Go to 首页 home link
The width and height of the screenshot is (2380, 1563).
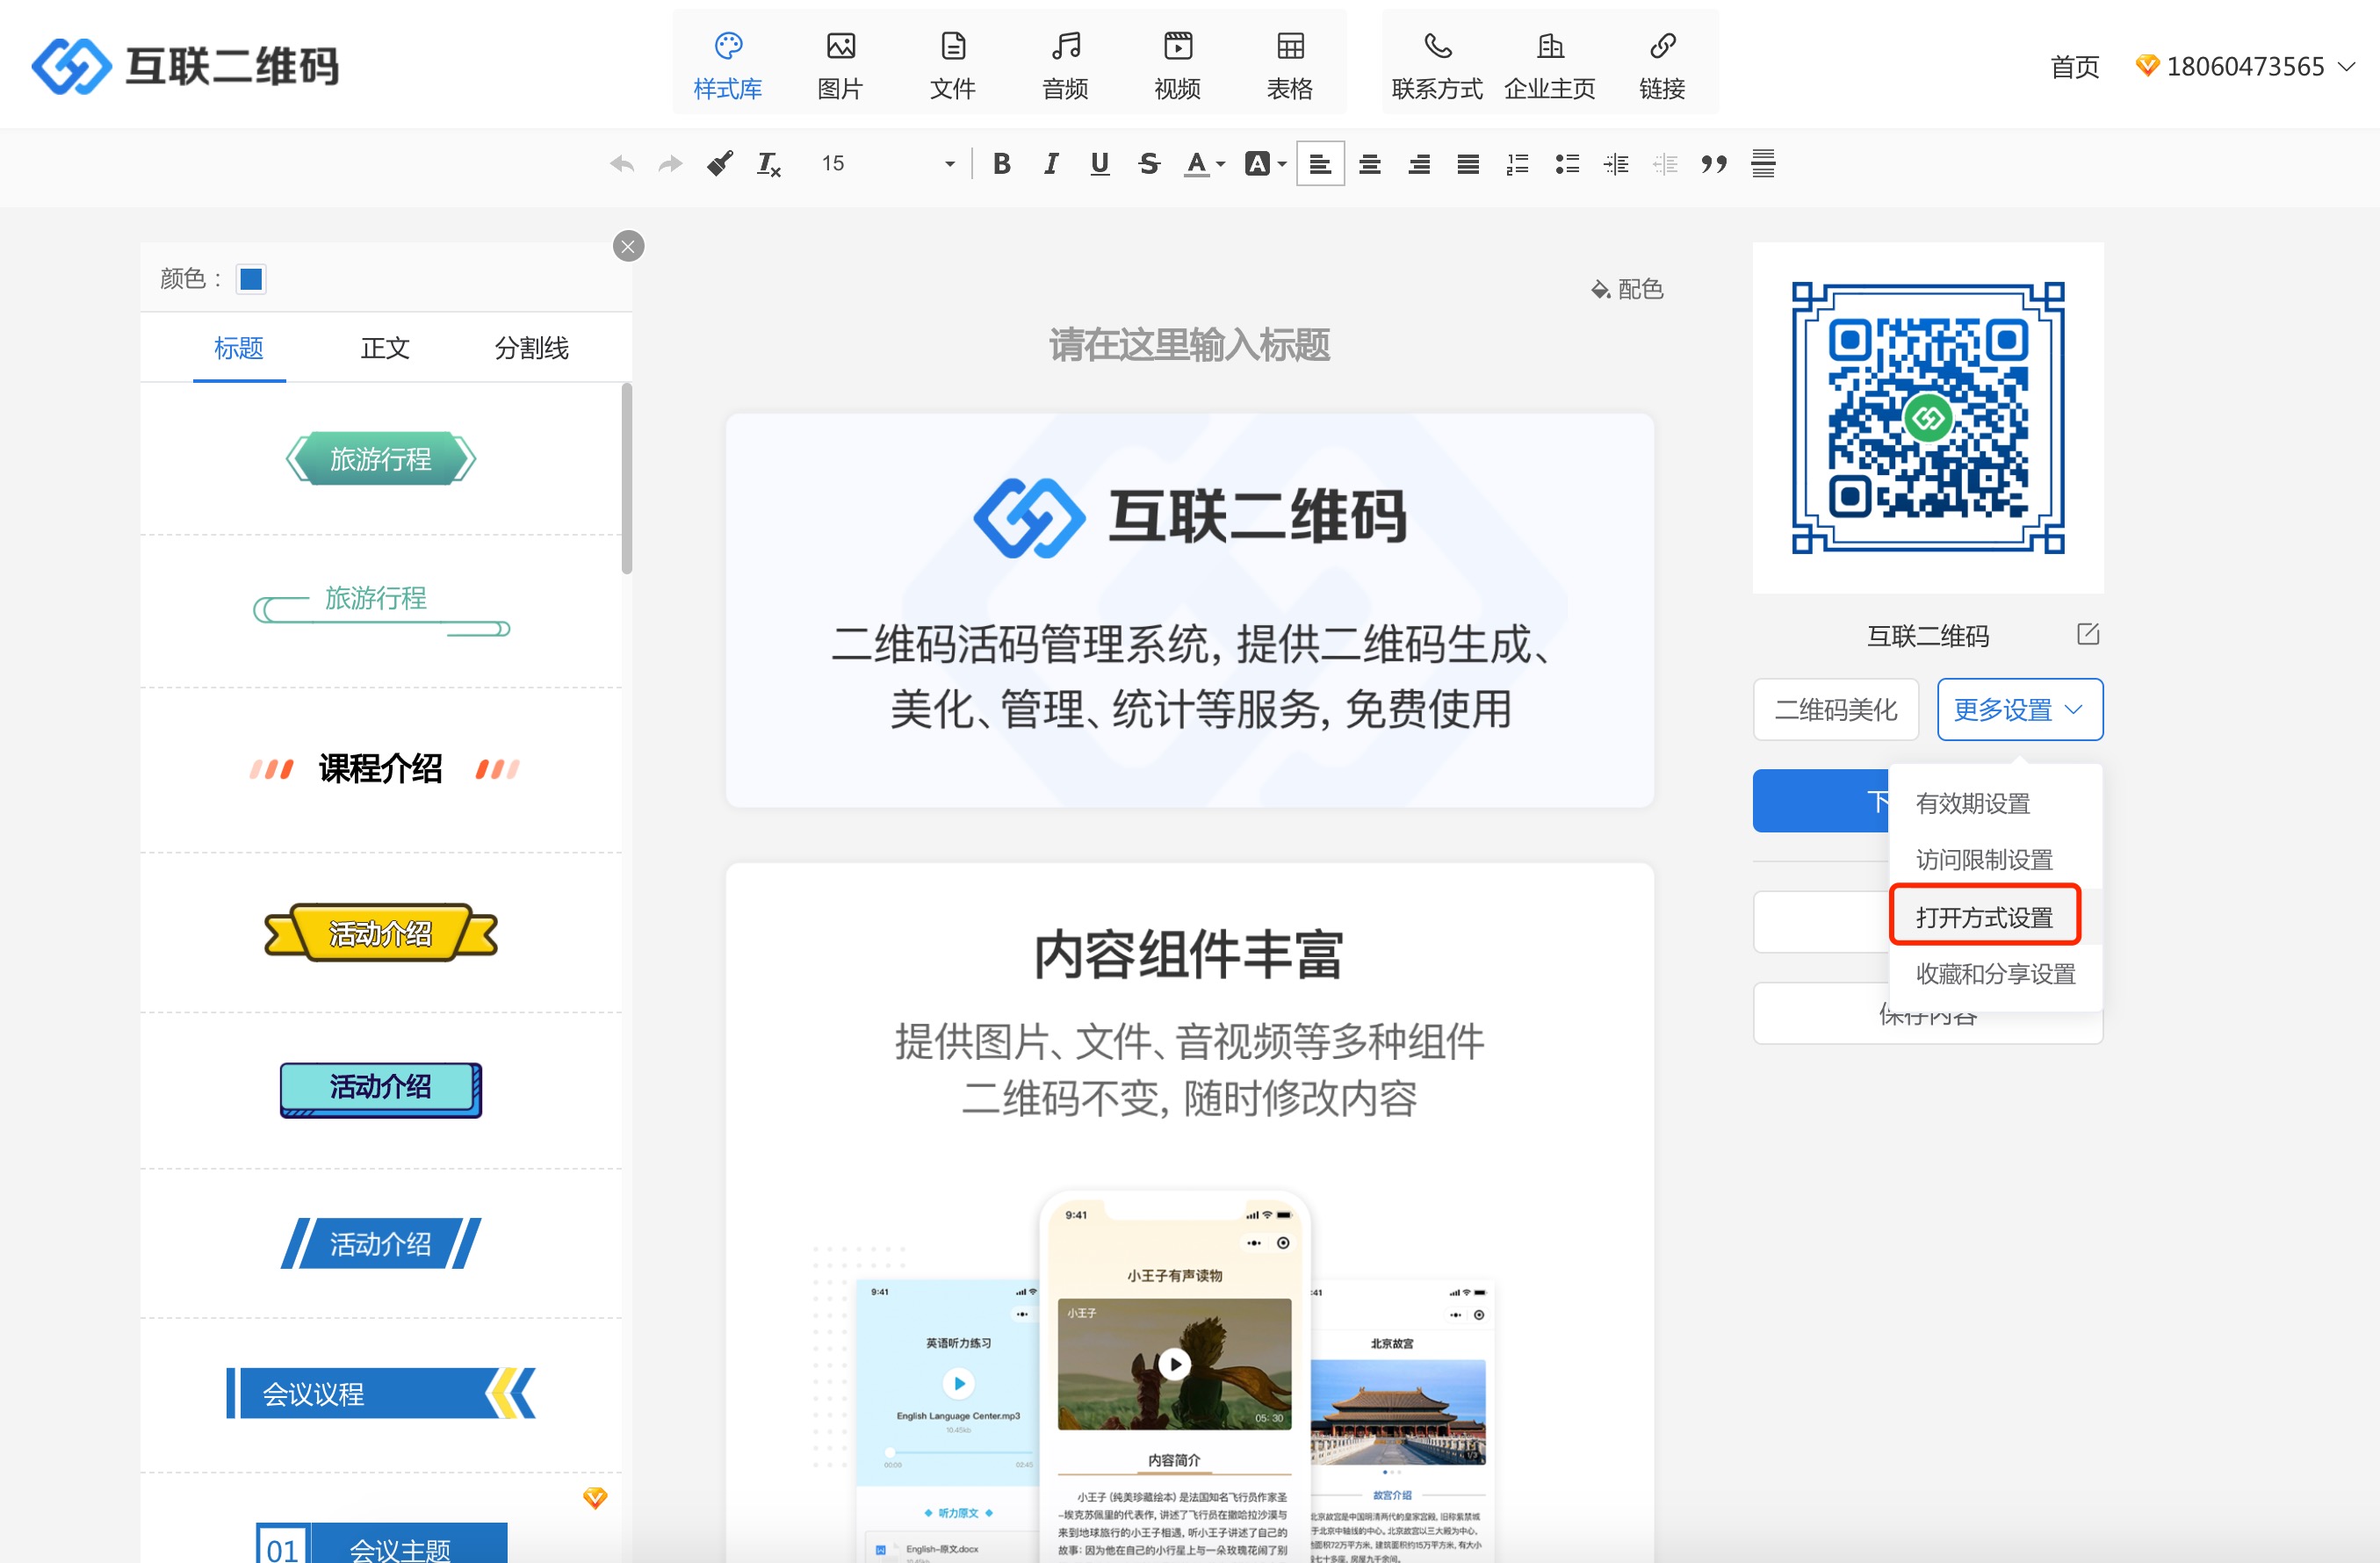point(2074,67)
